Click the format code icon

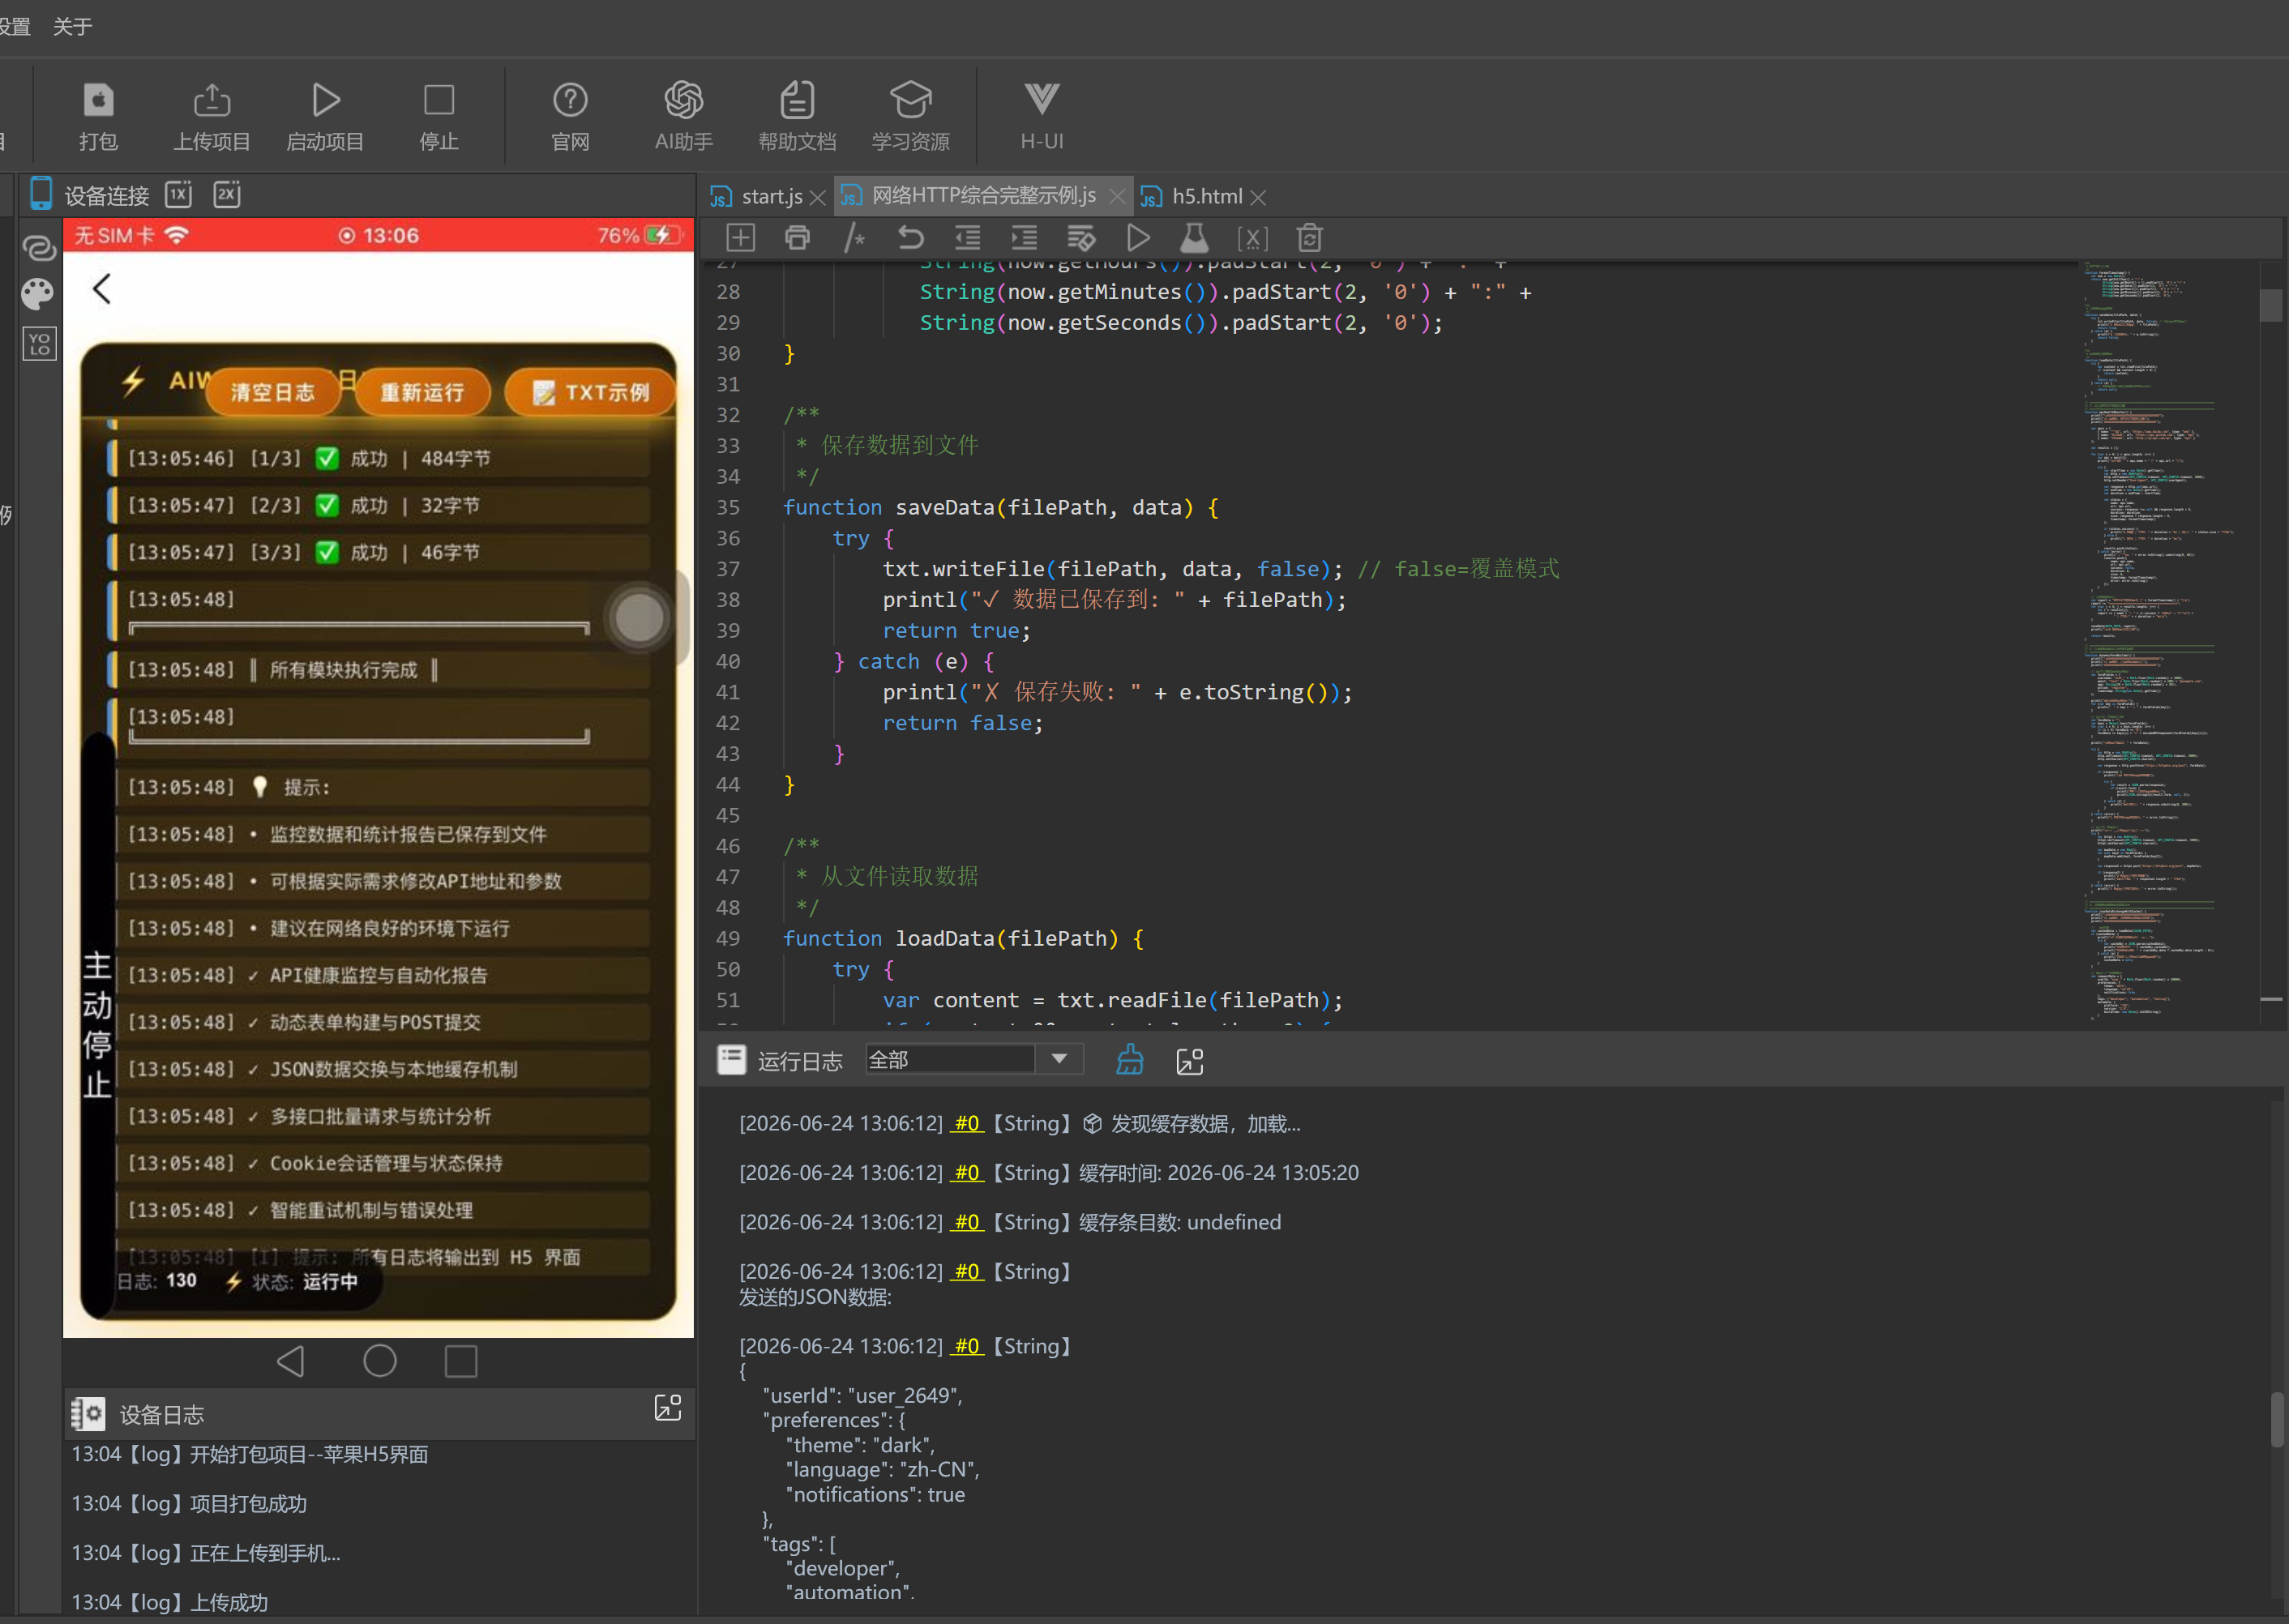[1081, 238]
